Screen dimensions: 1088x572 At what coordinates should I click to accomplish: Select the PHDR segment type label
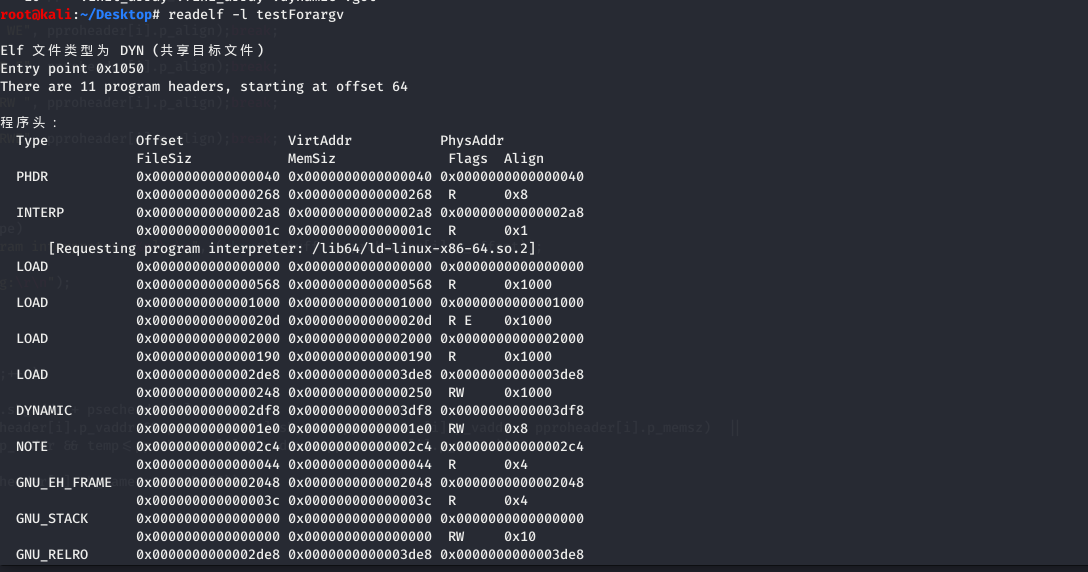32,177
